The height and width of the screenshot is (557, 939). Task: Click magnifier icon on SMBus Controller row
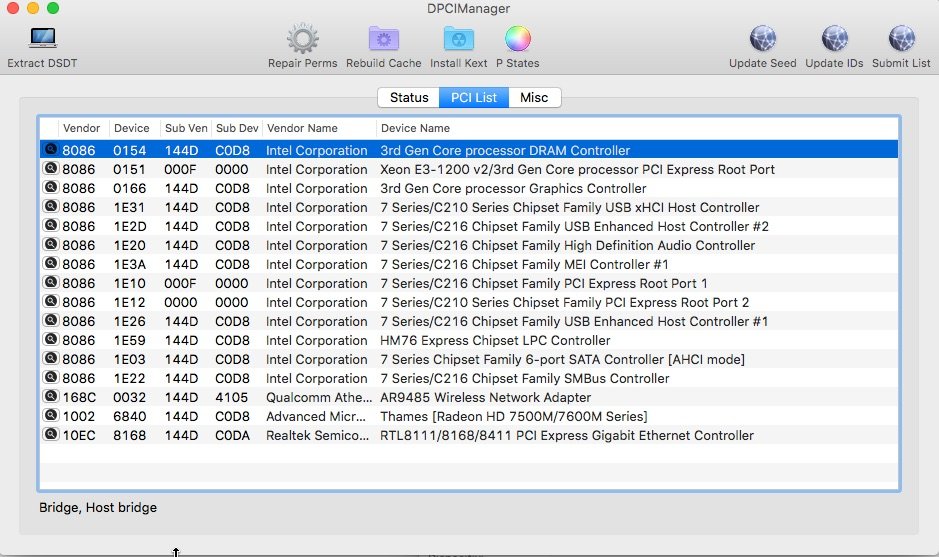[x=51, y=377]
